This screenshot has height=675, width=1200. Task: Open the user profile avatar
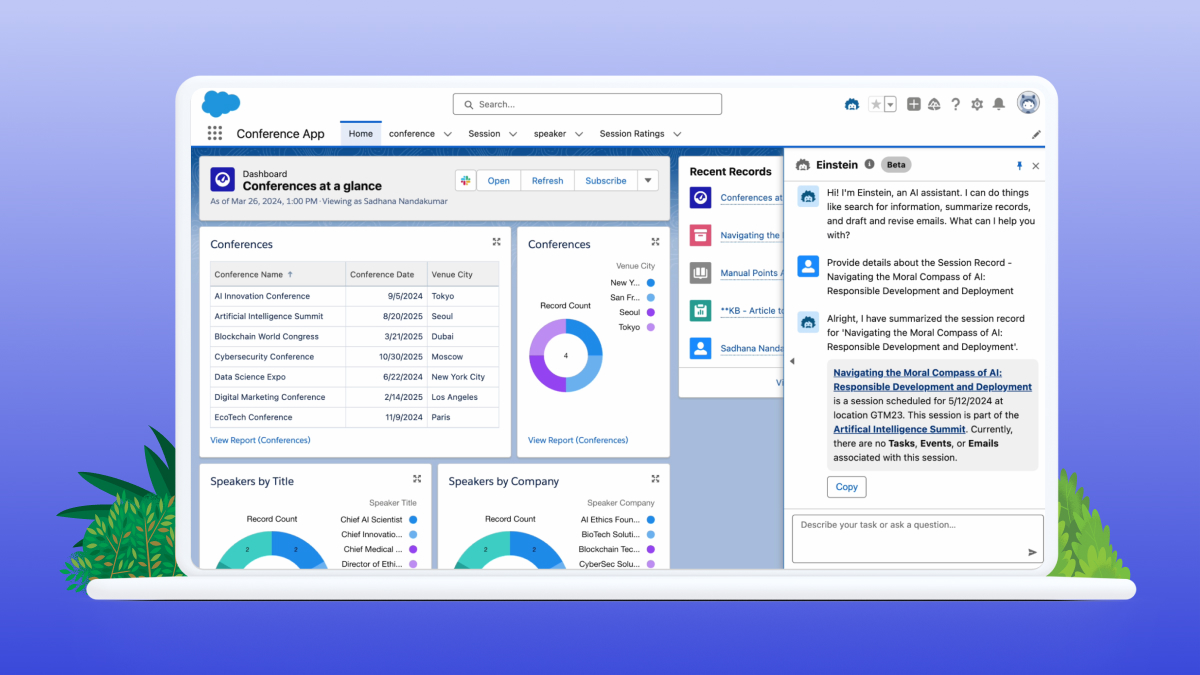[1028, 103]
